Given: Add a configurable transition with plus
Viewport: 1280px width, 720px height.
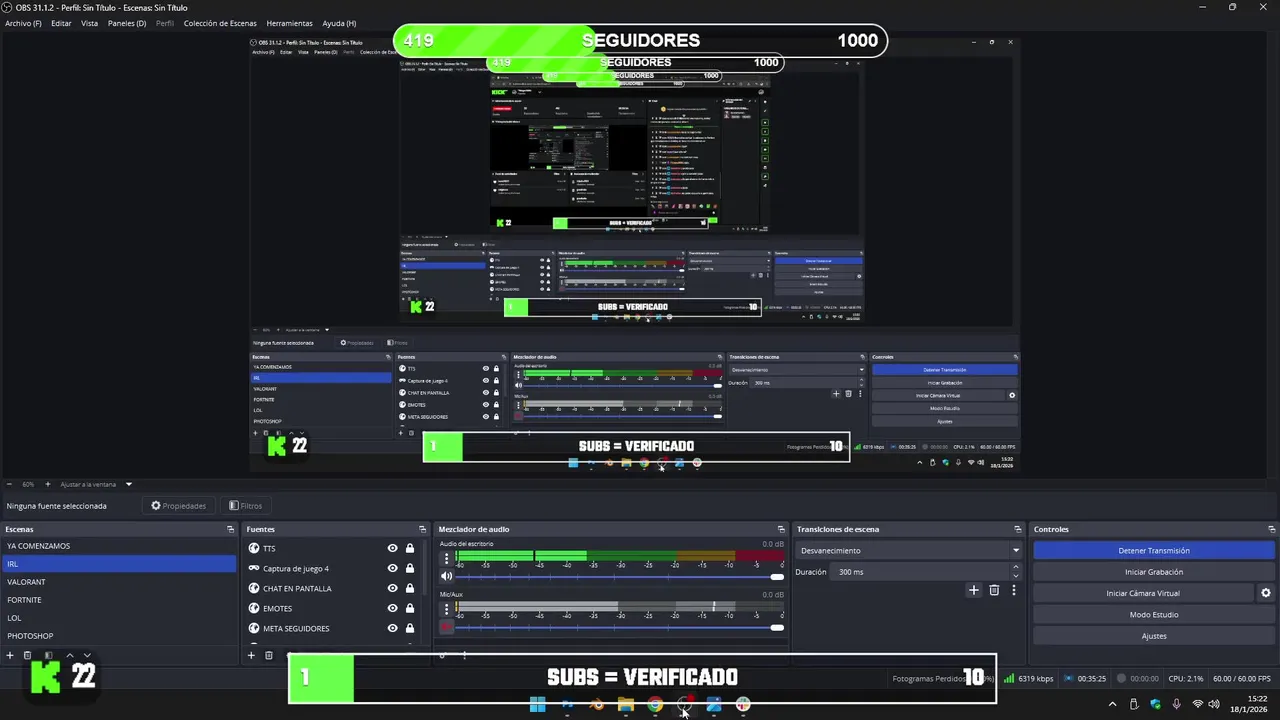Looking at the screenshot, I should tap(973, 590).
